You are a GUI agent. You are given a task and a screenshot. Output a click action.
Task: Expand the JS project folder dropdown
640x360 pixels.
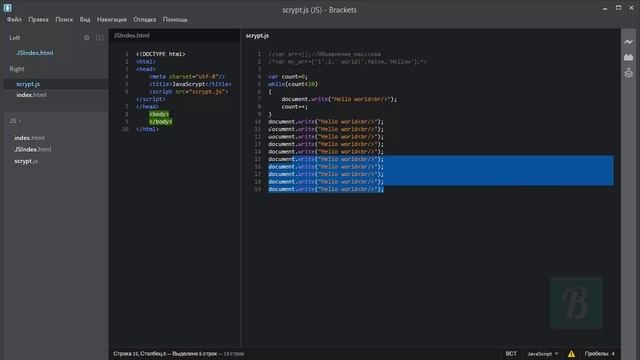click(15, 121)
